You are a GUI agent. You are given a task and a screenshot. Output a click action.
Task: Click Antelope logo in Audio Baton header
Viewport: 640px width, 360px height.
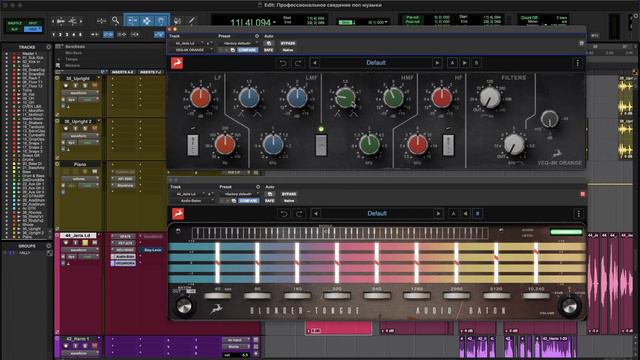click(x=178, y=213)
